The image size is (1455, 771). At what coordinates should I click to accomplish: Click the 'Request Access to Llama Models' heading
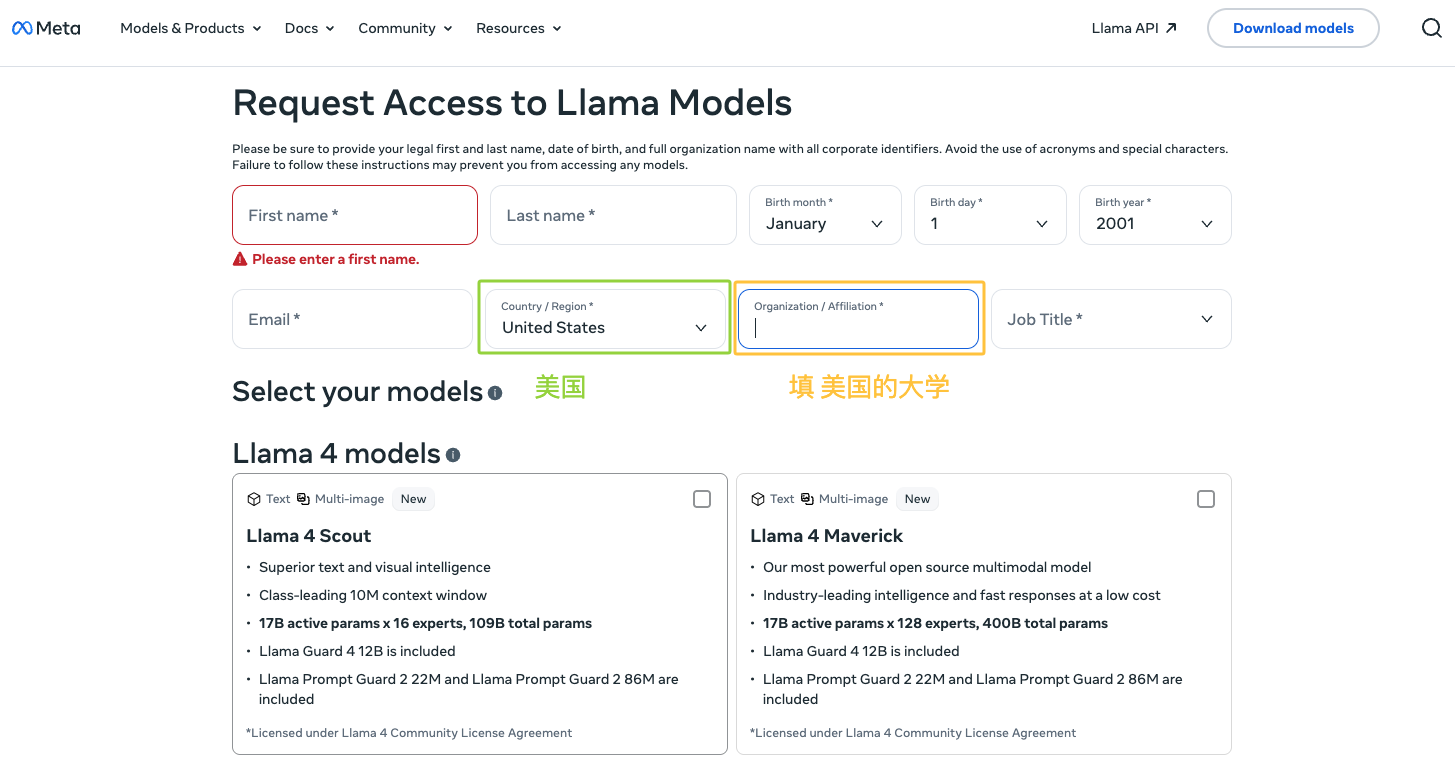(x=512, y=102)
